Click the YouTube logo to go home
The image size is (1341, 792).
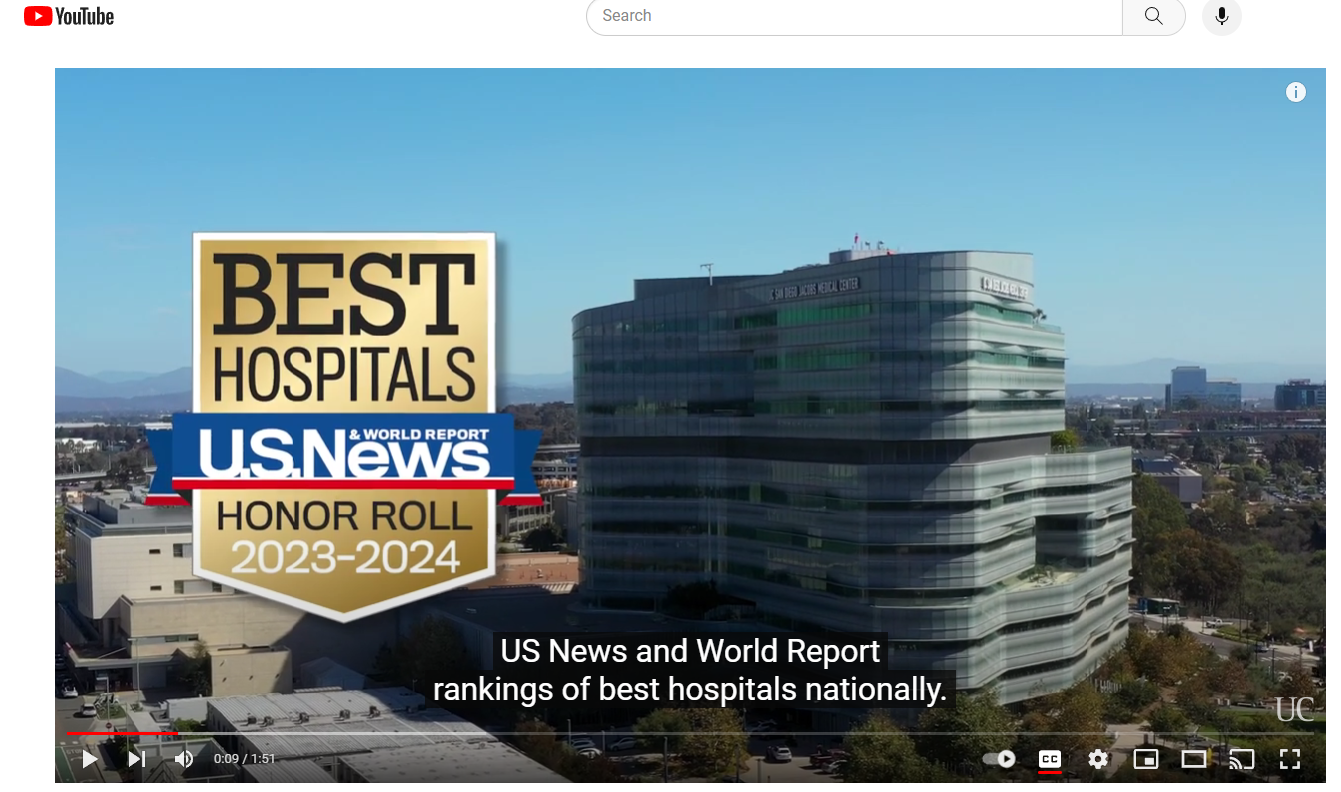[x=68, y=17]
